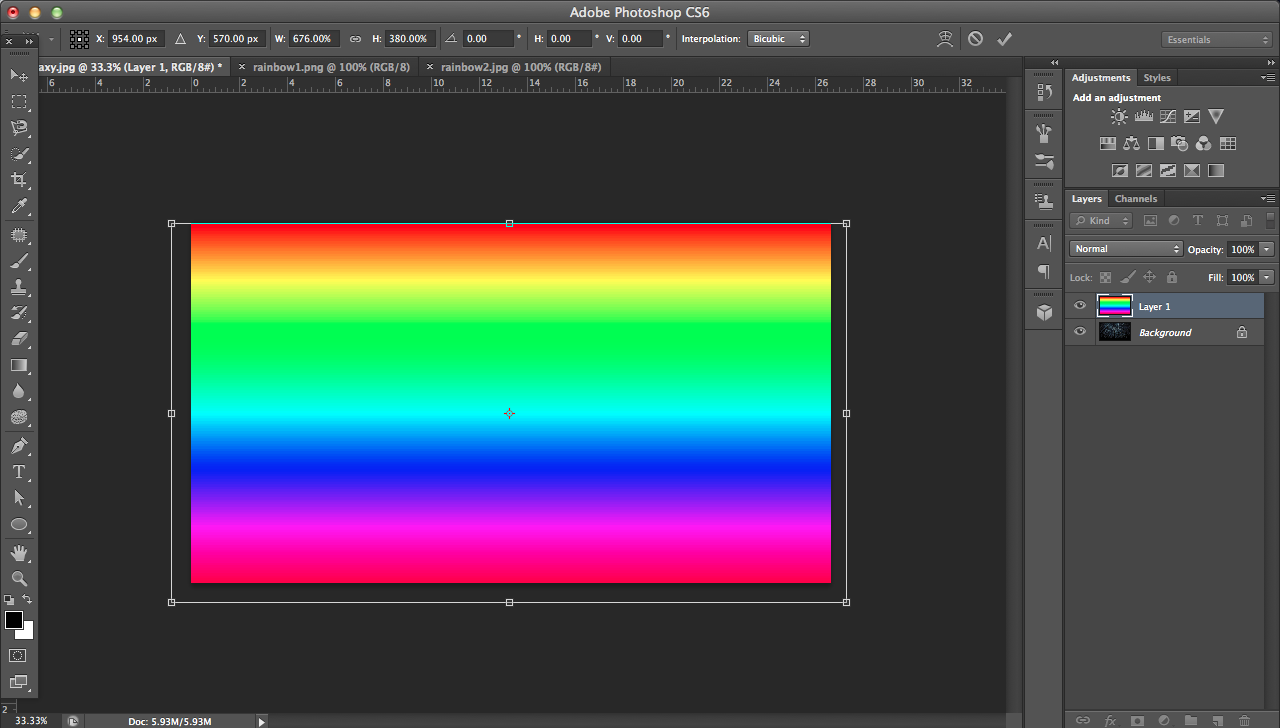Toggle warp mode in options bar
1280x728 pixels.
pyautogui.click(x=945, y=39)
